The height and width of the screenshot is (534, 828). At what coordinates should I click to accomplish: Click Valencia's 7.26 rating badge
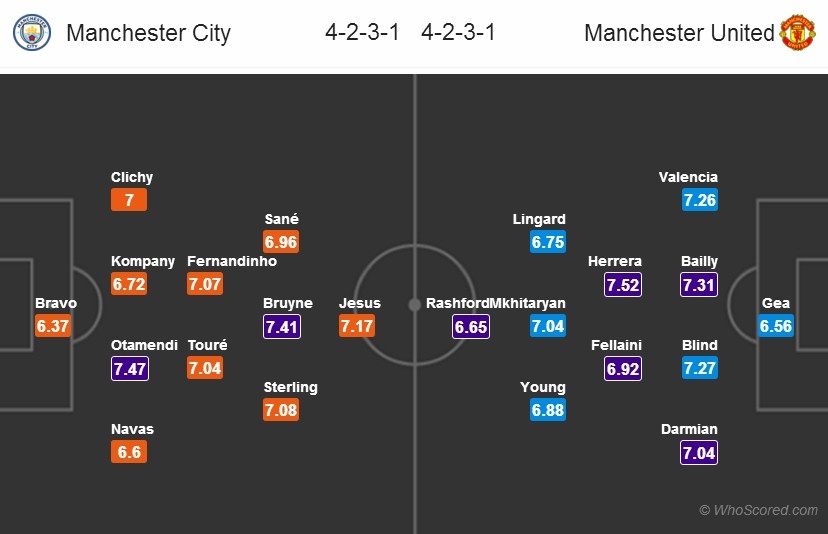pos(700,200)
